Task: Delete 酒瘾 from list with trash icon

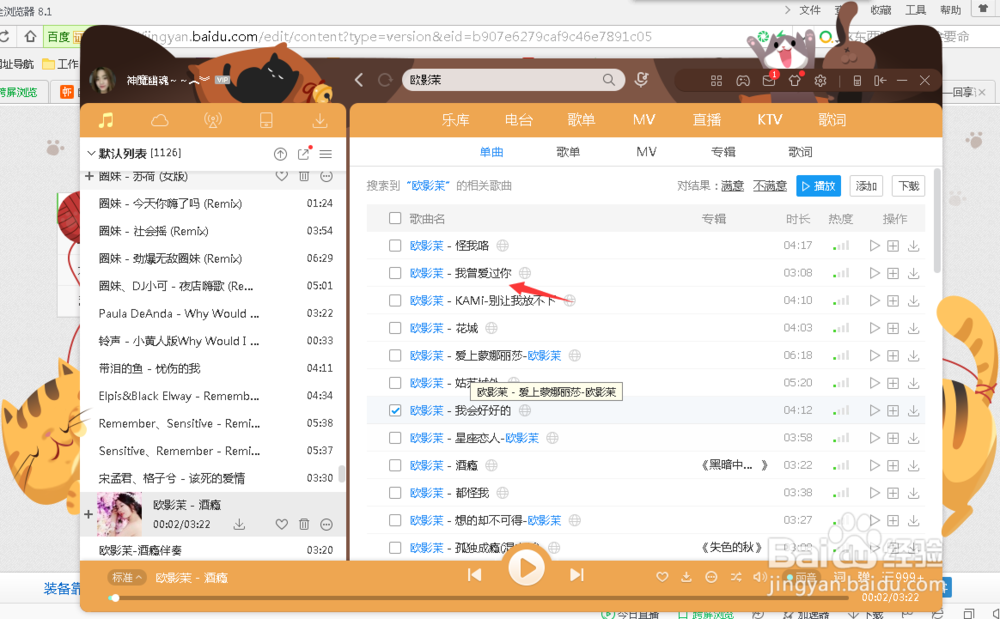Action: (x=304, y=524)
